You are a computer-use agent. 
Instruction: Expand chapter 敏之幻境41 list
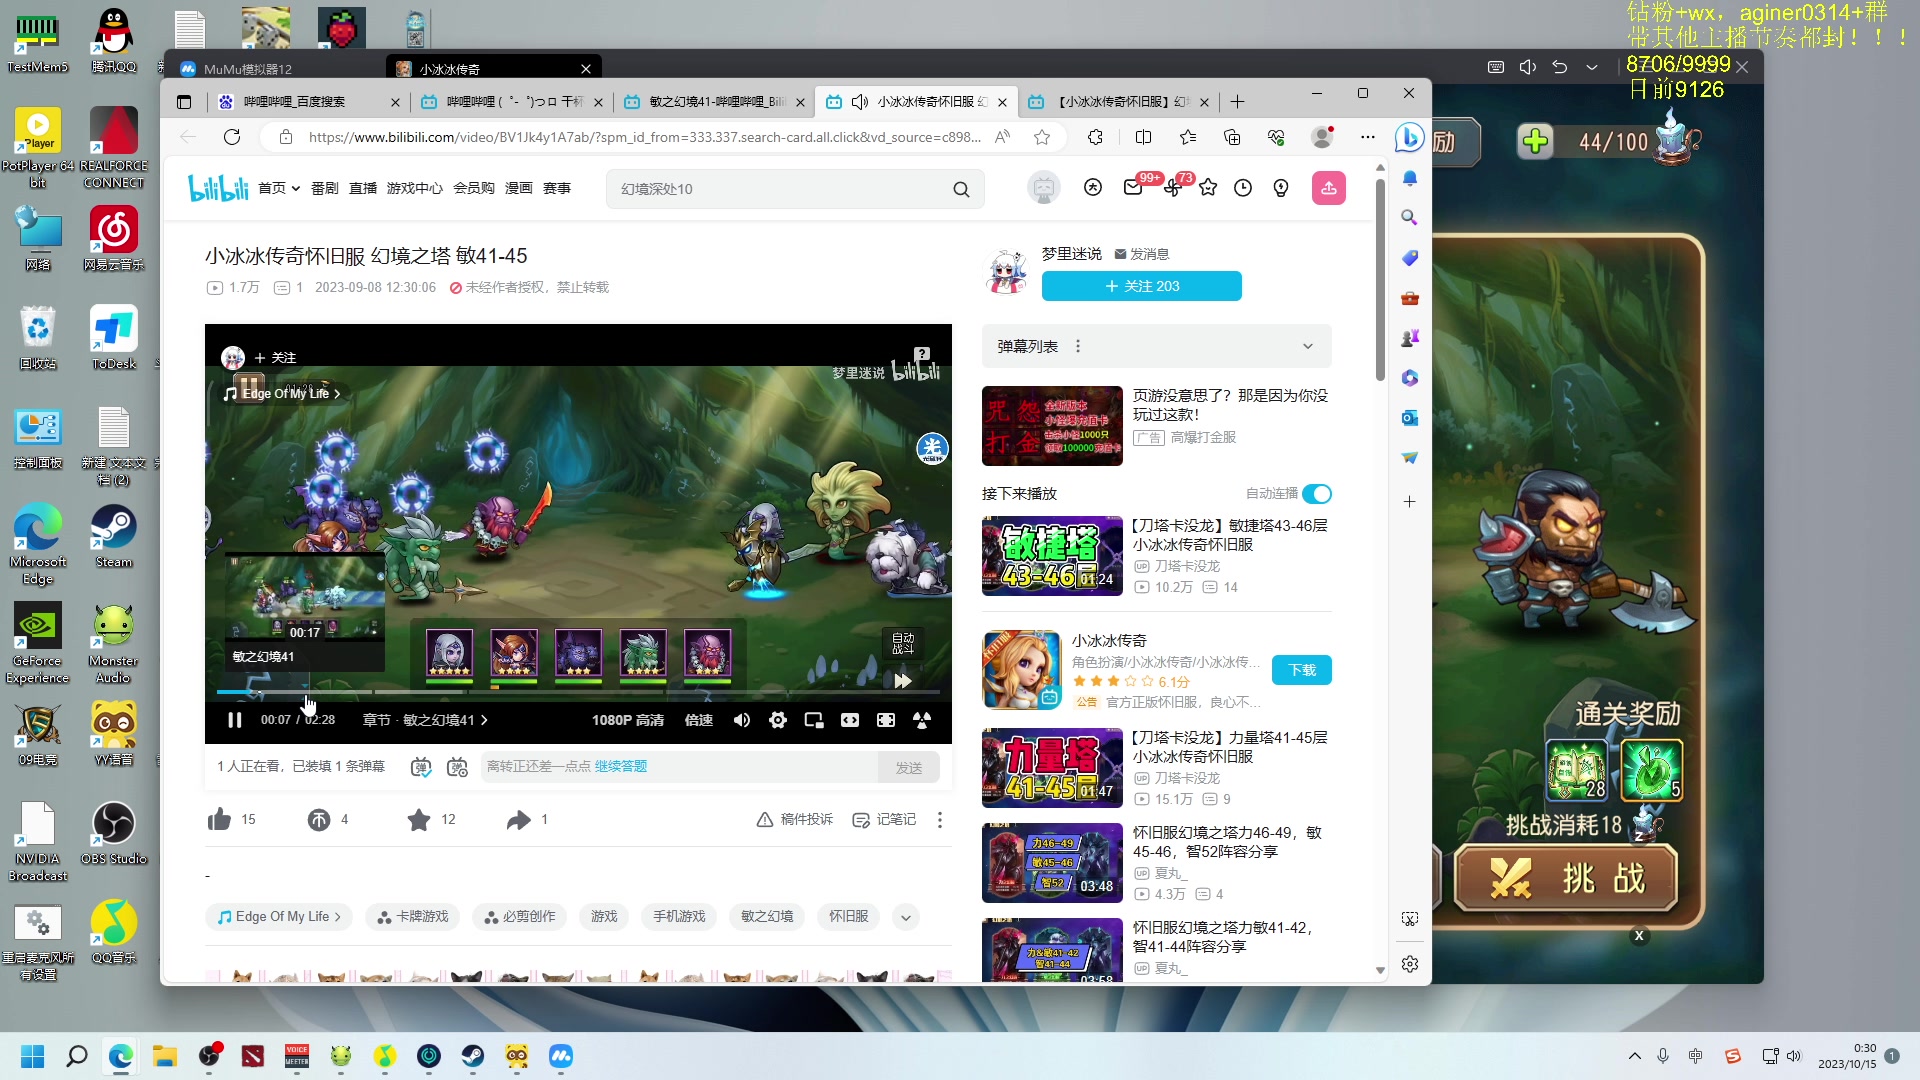point(426,720)
